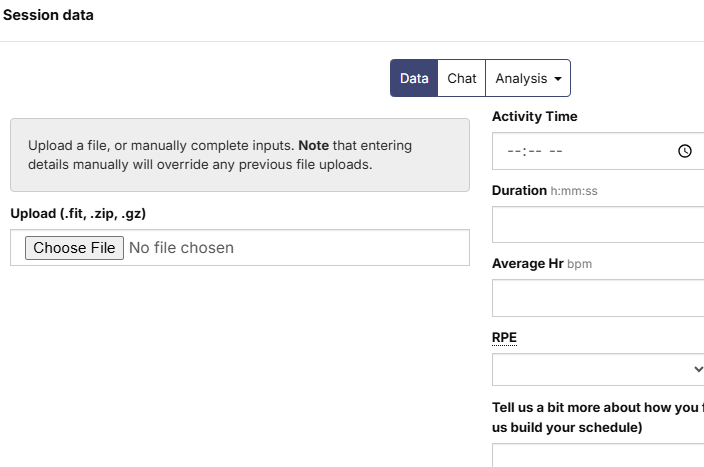Image resolution: width=704 pixels, height=467 pixels.
Task: Select the minutes part of Activity Time
Action: [x=535, y=151]
